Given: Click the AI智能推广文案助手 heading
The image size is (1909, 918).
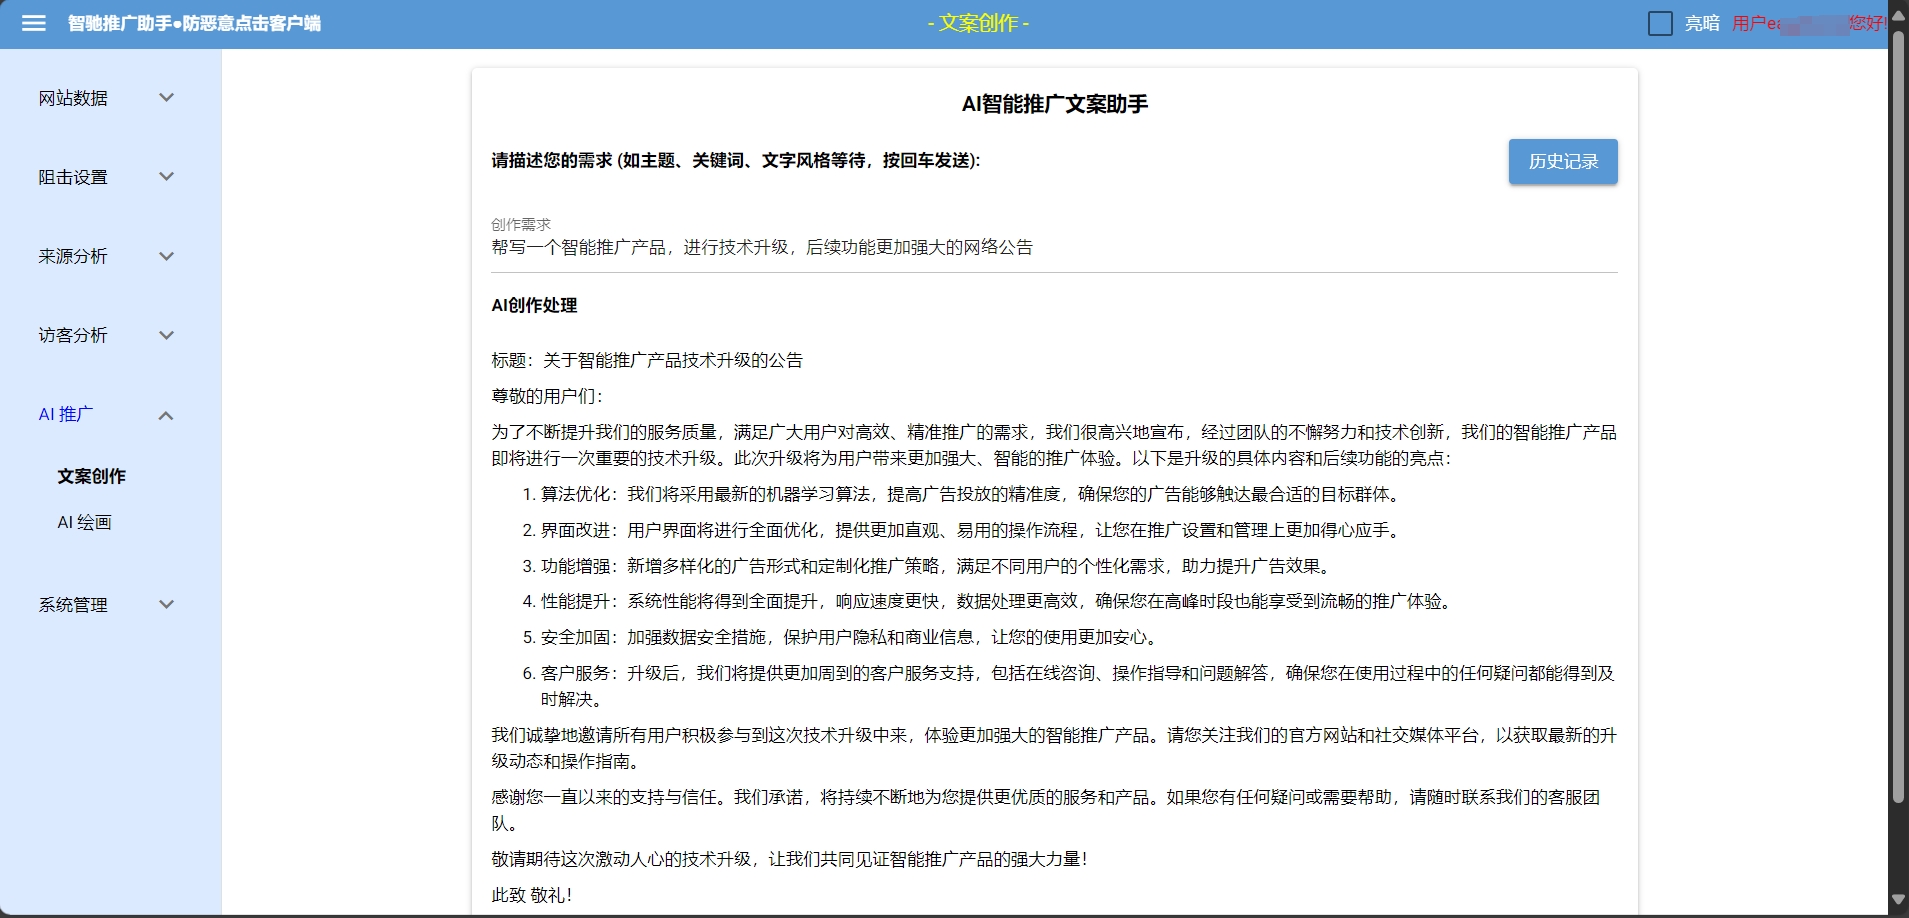Looking at the screenshot, I should coord(1054,104).
